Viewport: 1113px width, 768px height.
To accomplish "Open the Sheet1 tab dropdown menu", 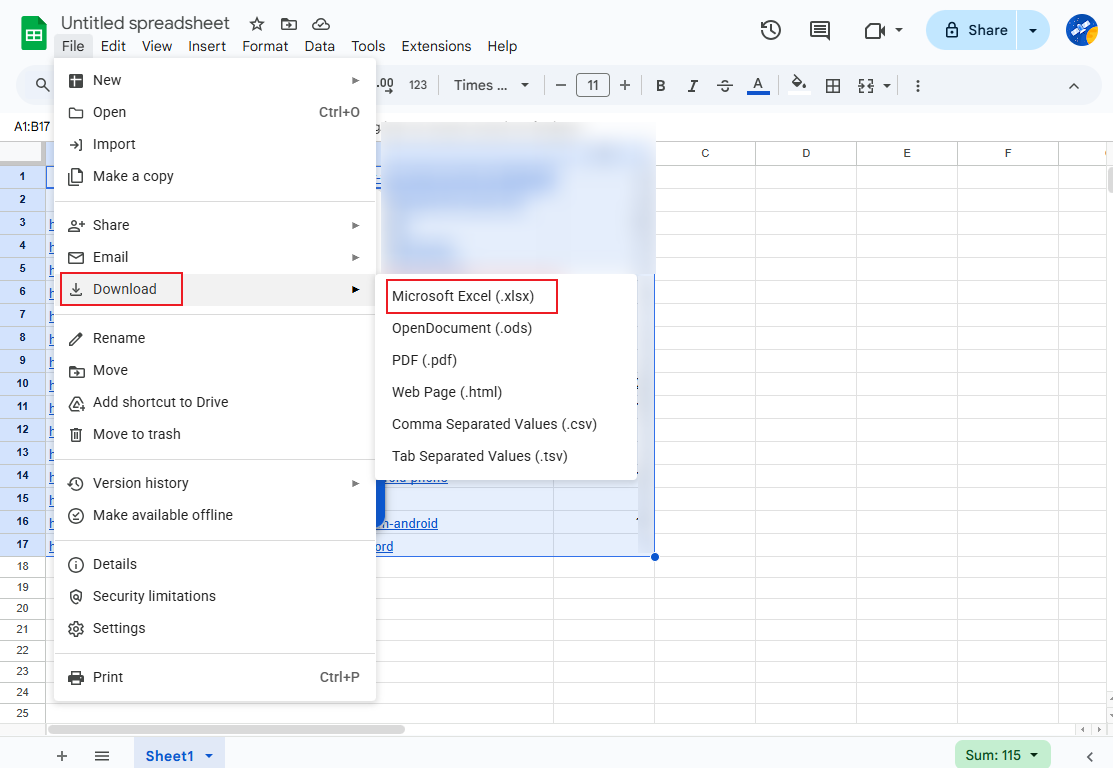I will pos(210,756).
